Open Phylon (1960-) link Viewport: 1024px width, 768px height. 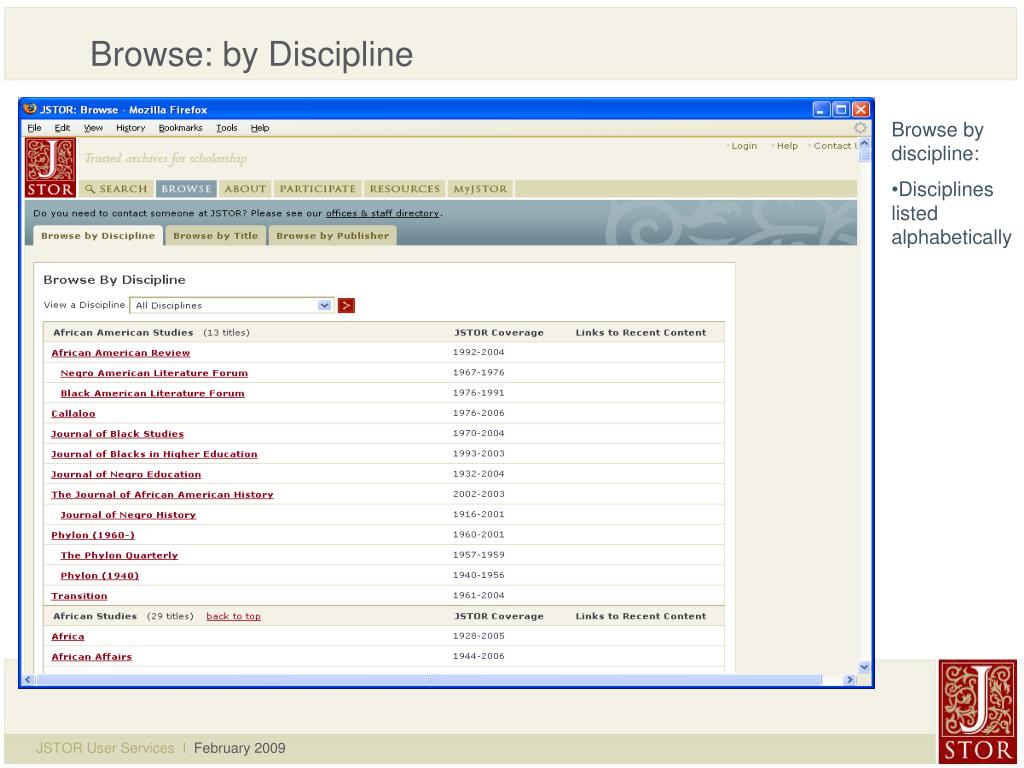tap(93, 535)
